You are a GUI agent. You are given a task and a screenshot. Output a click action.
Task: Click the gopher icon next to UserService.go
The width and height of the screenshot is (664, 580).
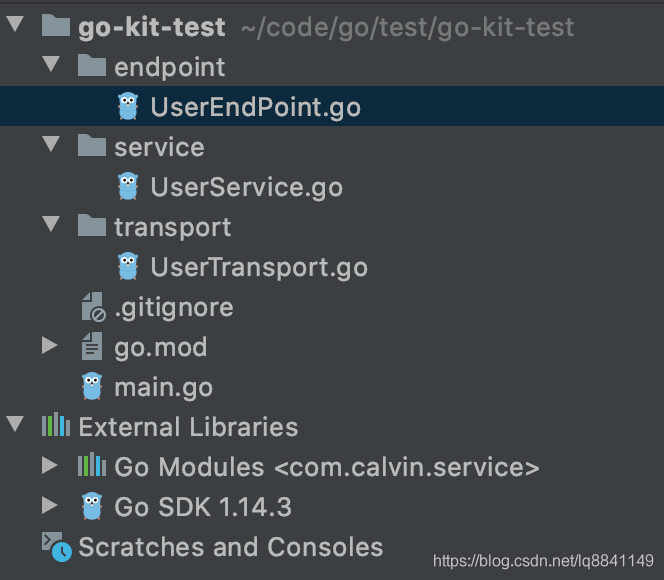point(127,186)
